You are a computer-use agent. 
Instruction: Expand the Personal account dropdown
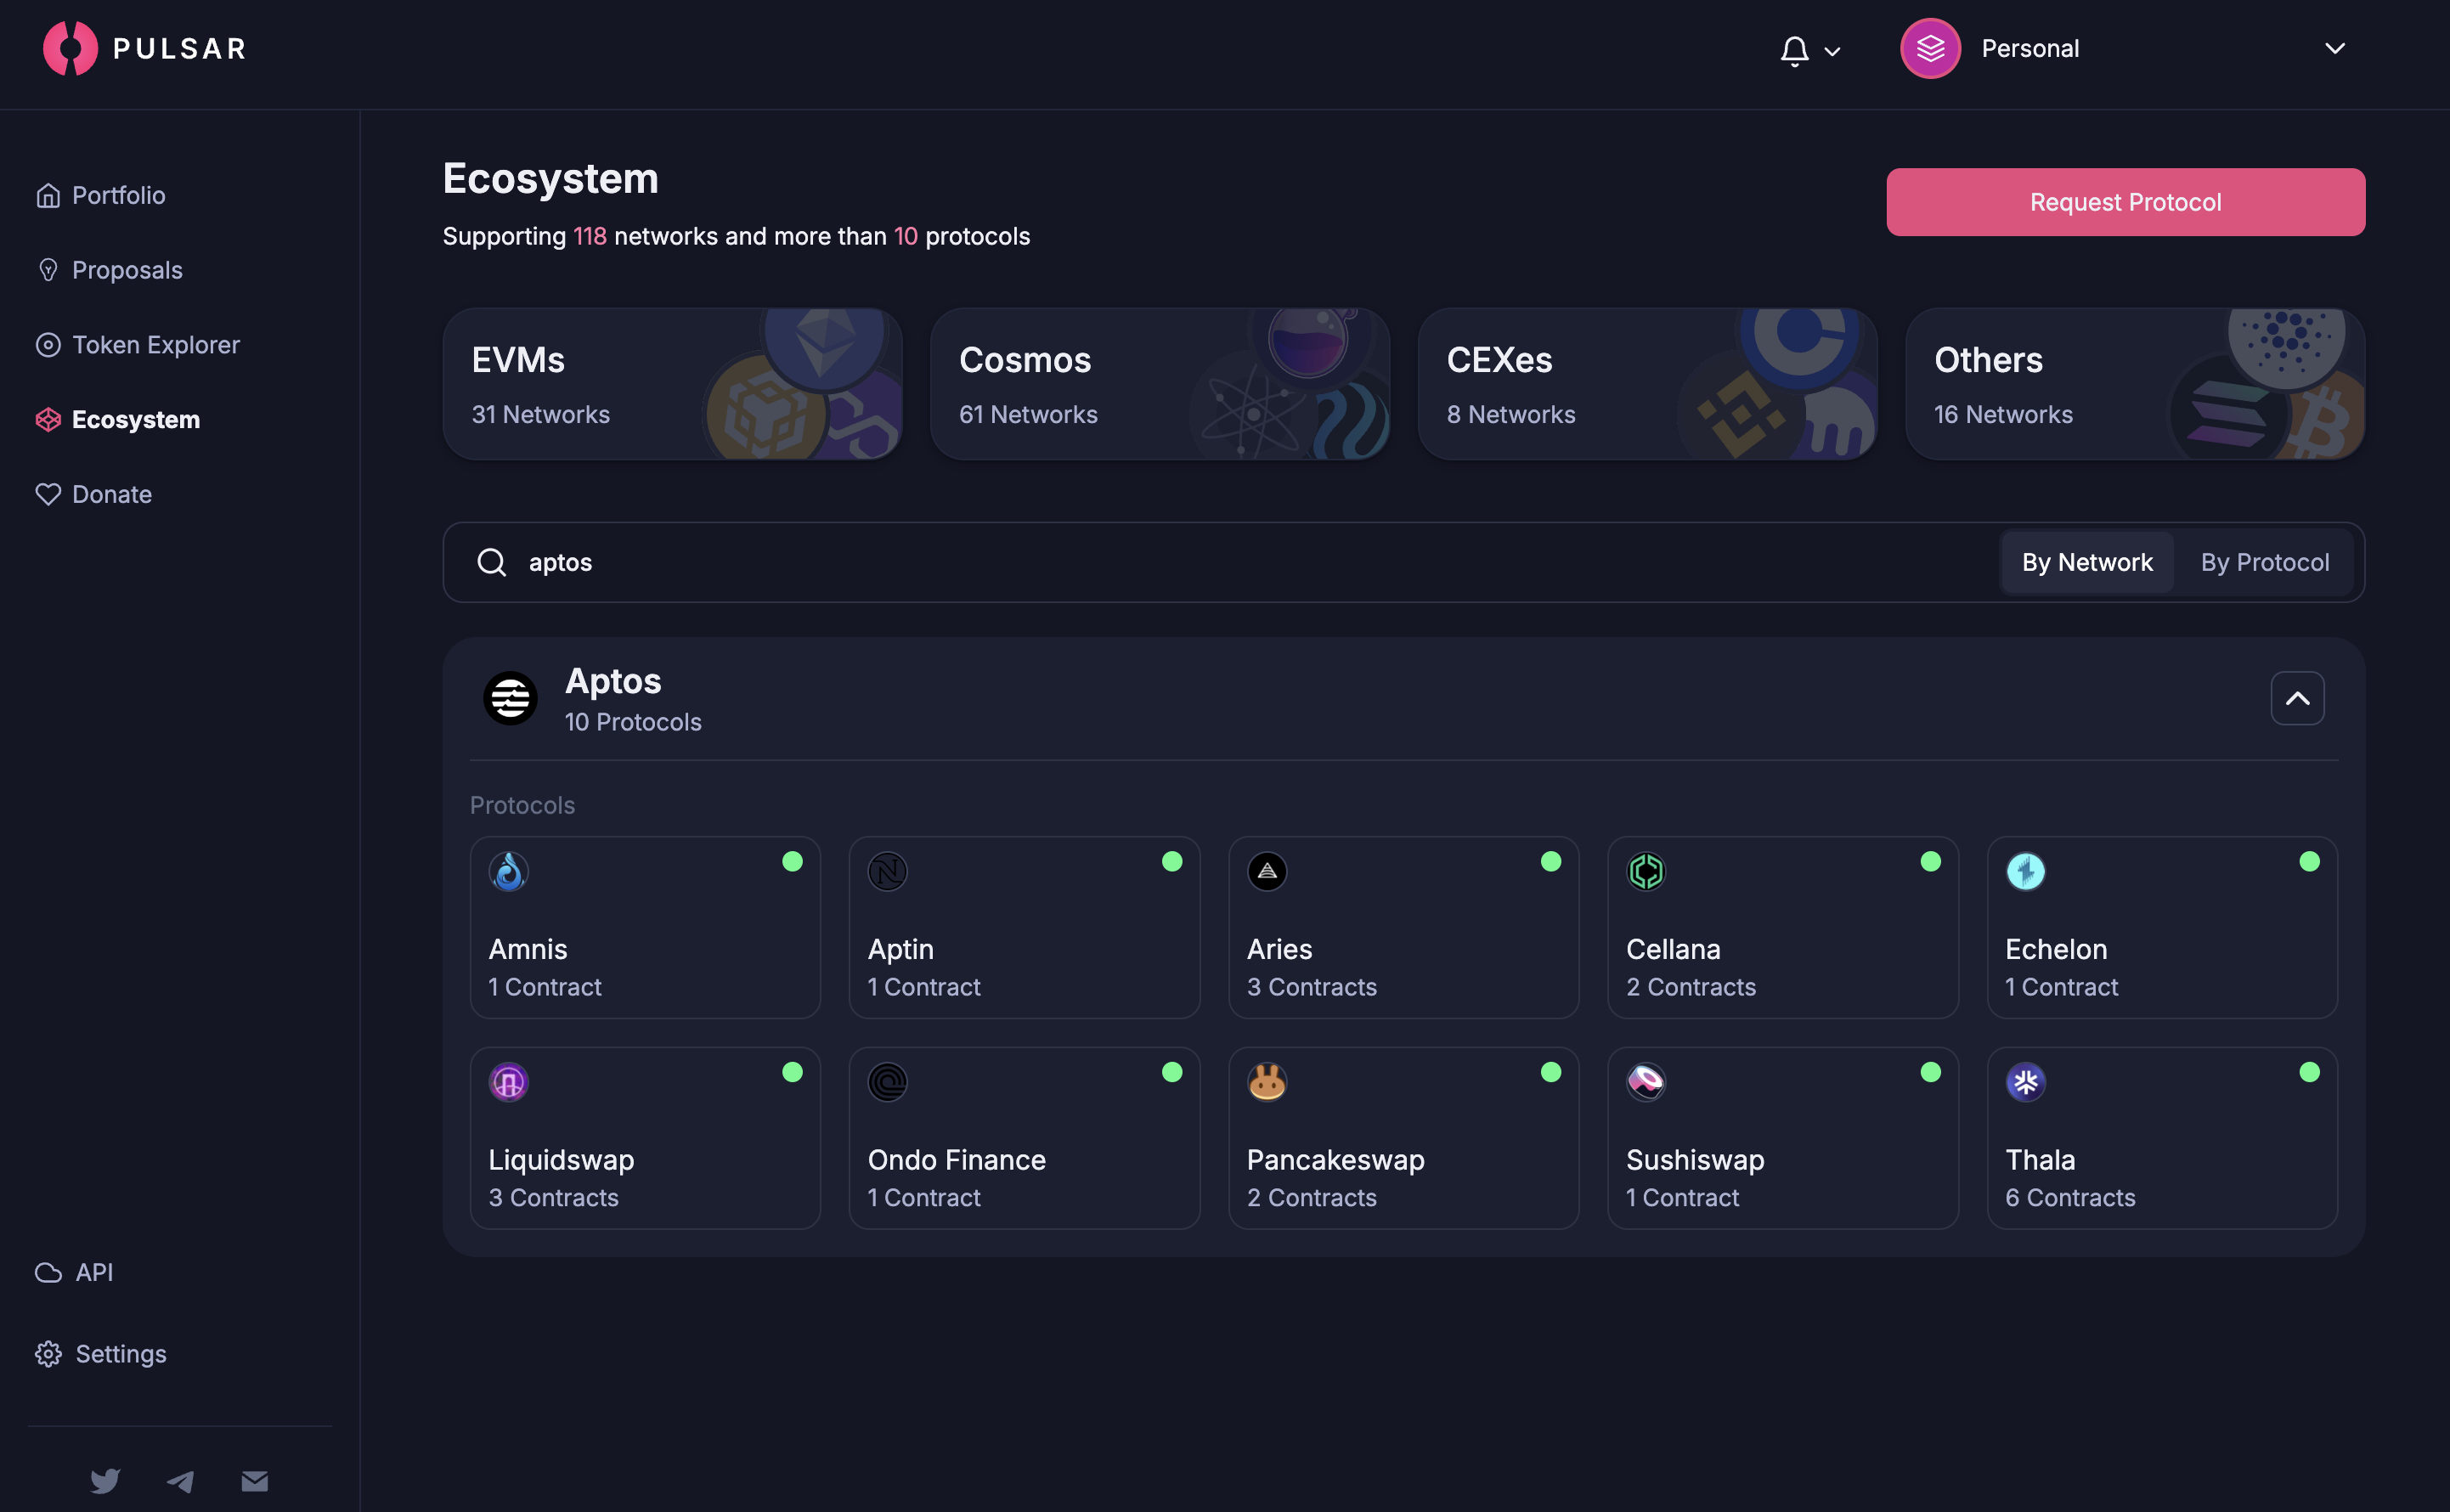tap(2334, 48)
